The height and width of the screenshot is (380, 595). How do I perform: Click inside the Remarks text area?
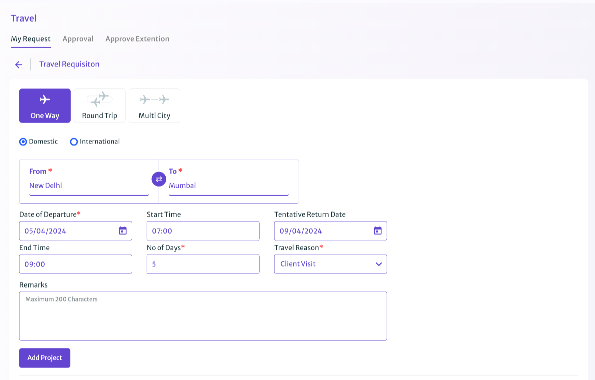203,316
